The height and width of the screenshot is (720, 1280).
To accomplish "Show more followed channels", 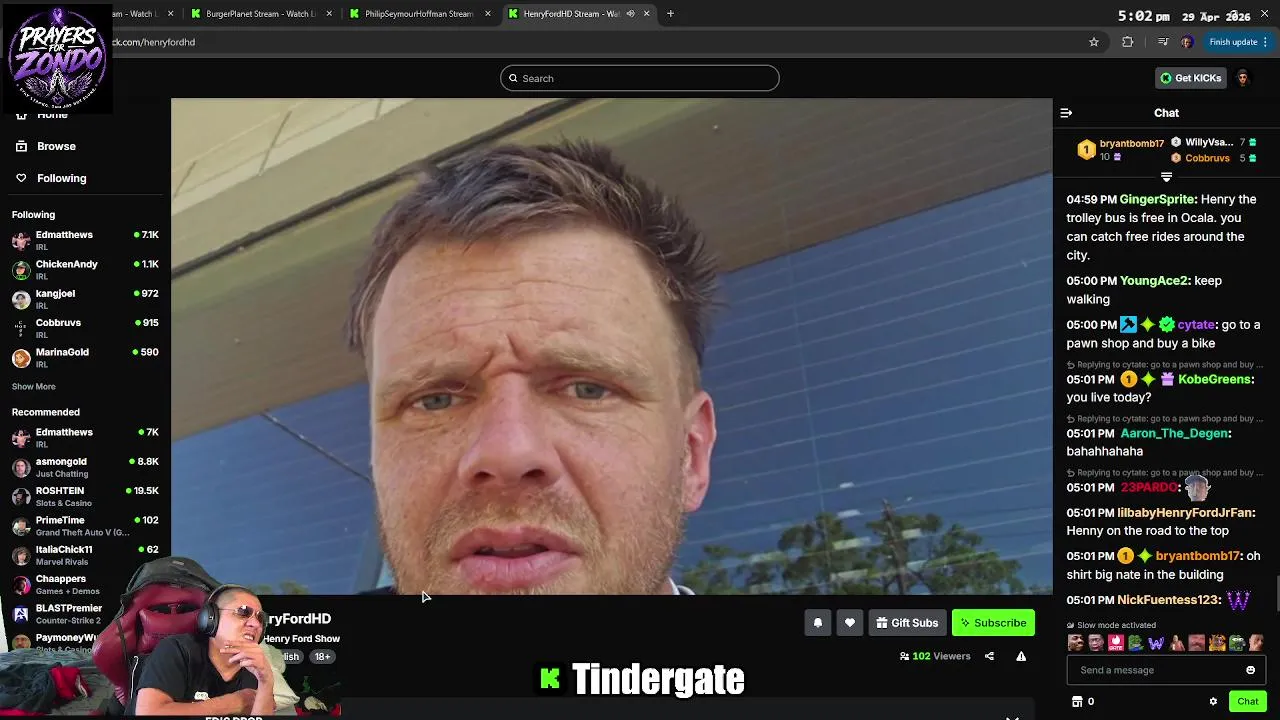I will tap(33, 386).
